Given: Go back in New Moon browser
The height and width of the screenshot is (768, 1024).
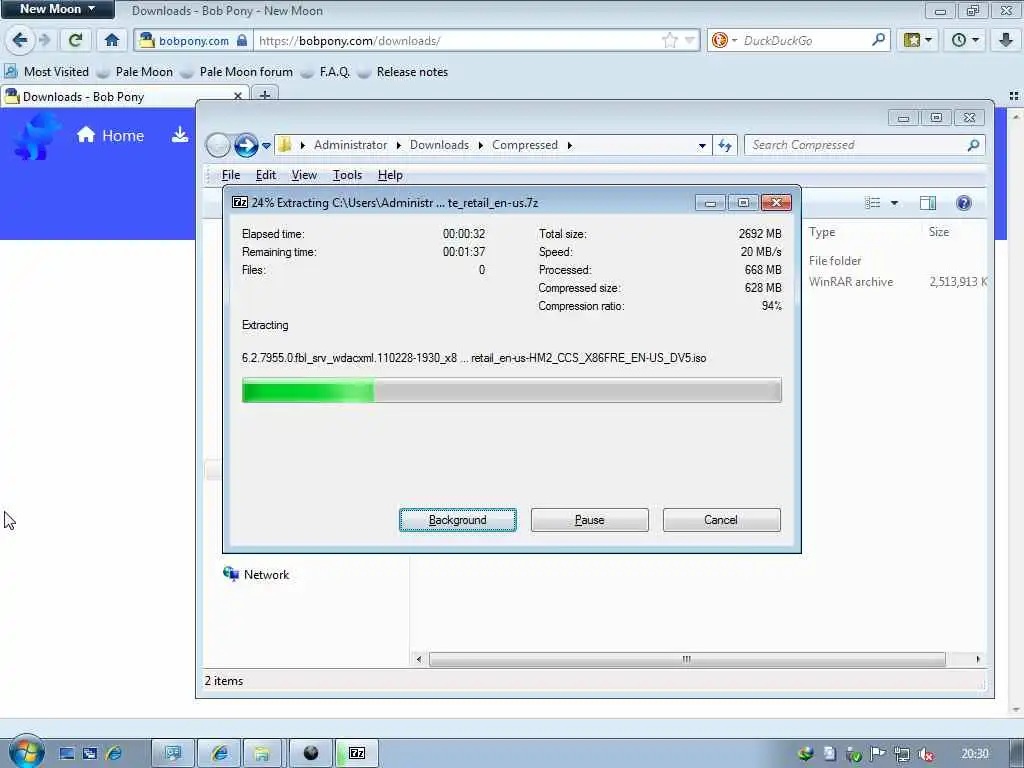Looking at the screenshot, I should (20, 40).
